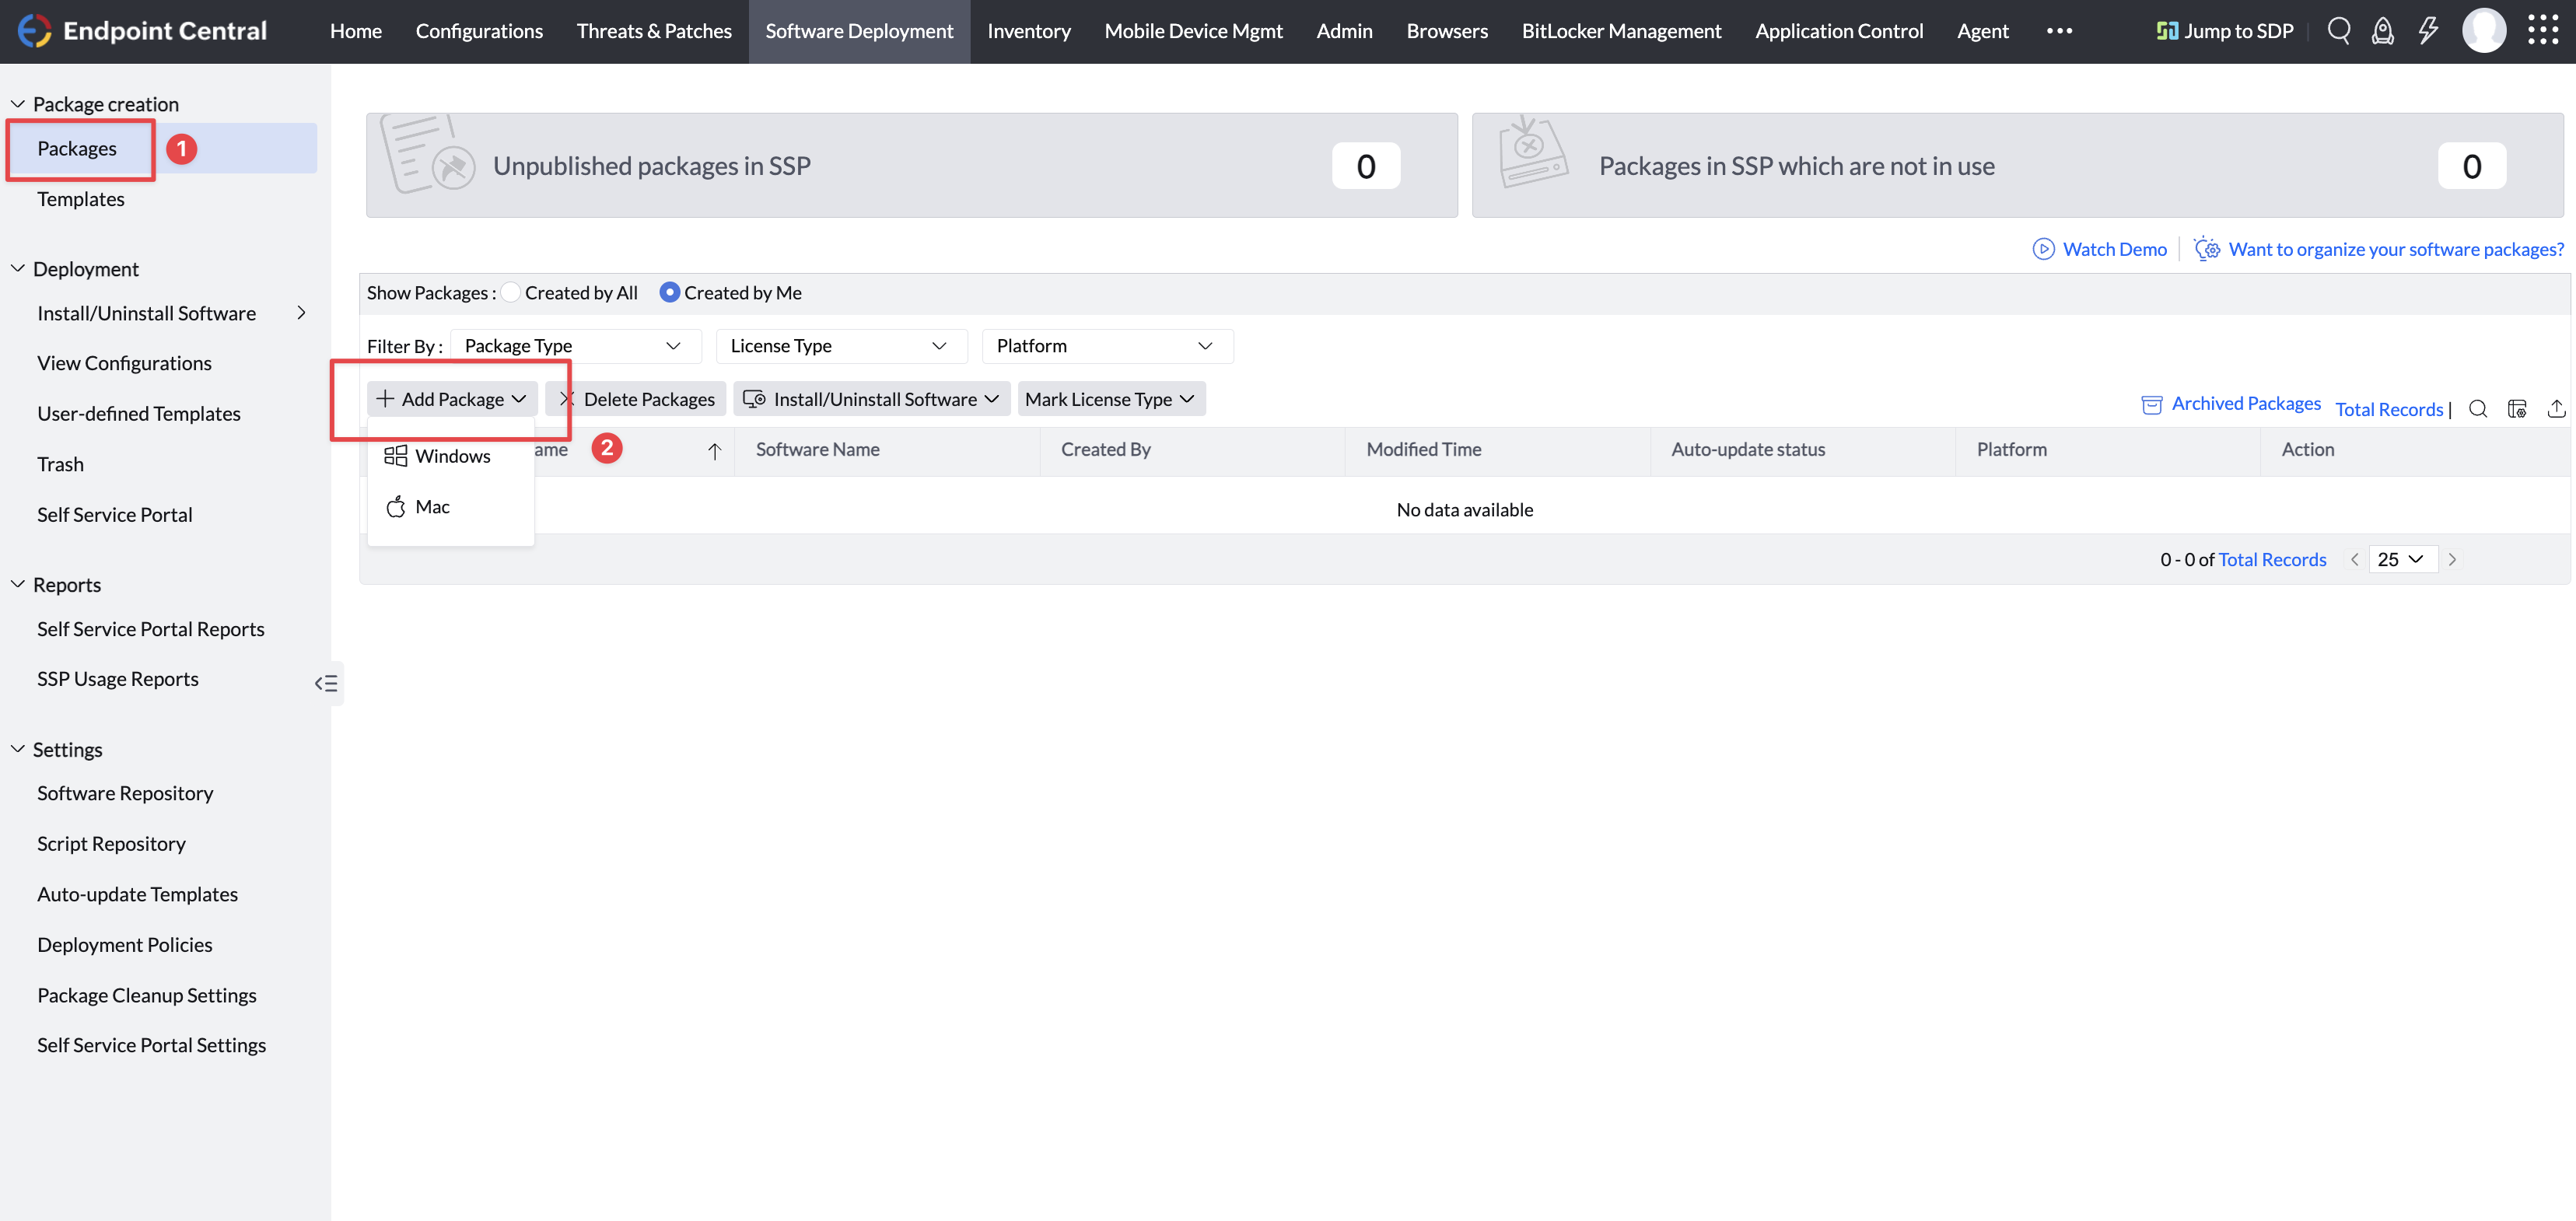Open the column chooser icon
The height and width of the screenshot is (1221, 2576).
(x=2517, y=408)
